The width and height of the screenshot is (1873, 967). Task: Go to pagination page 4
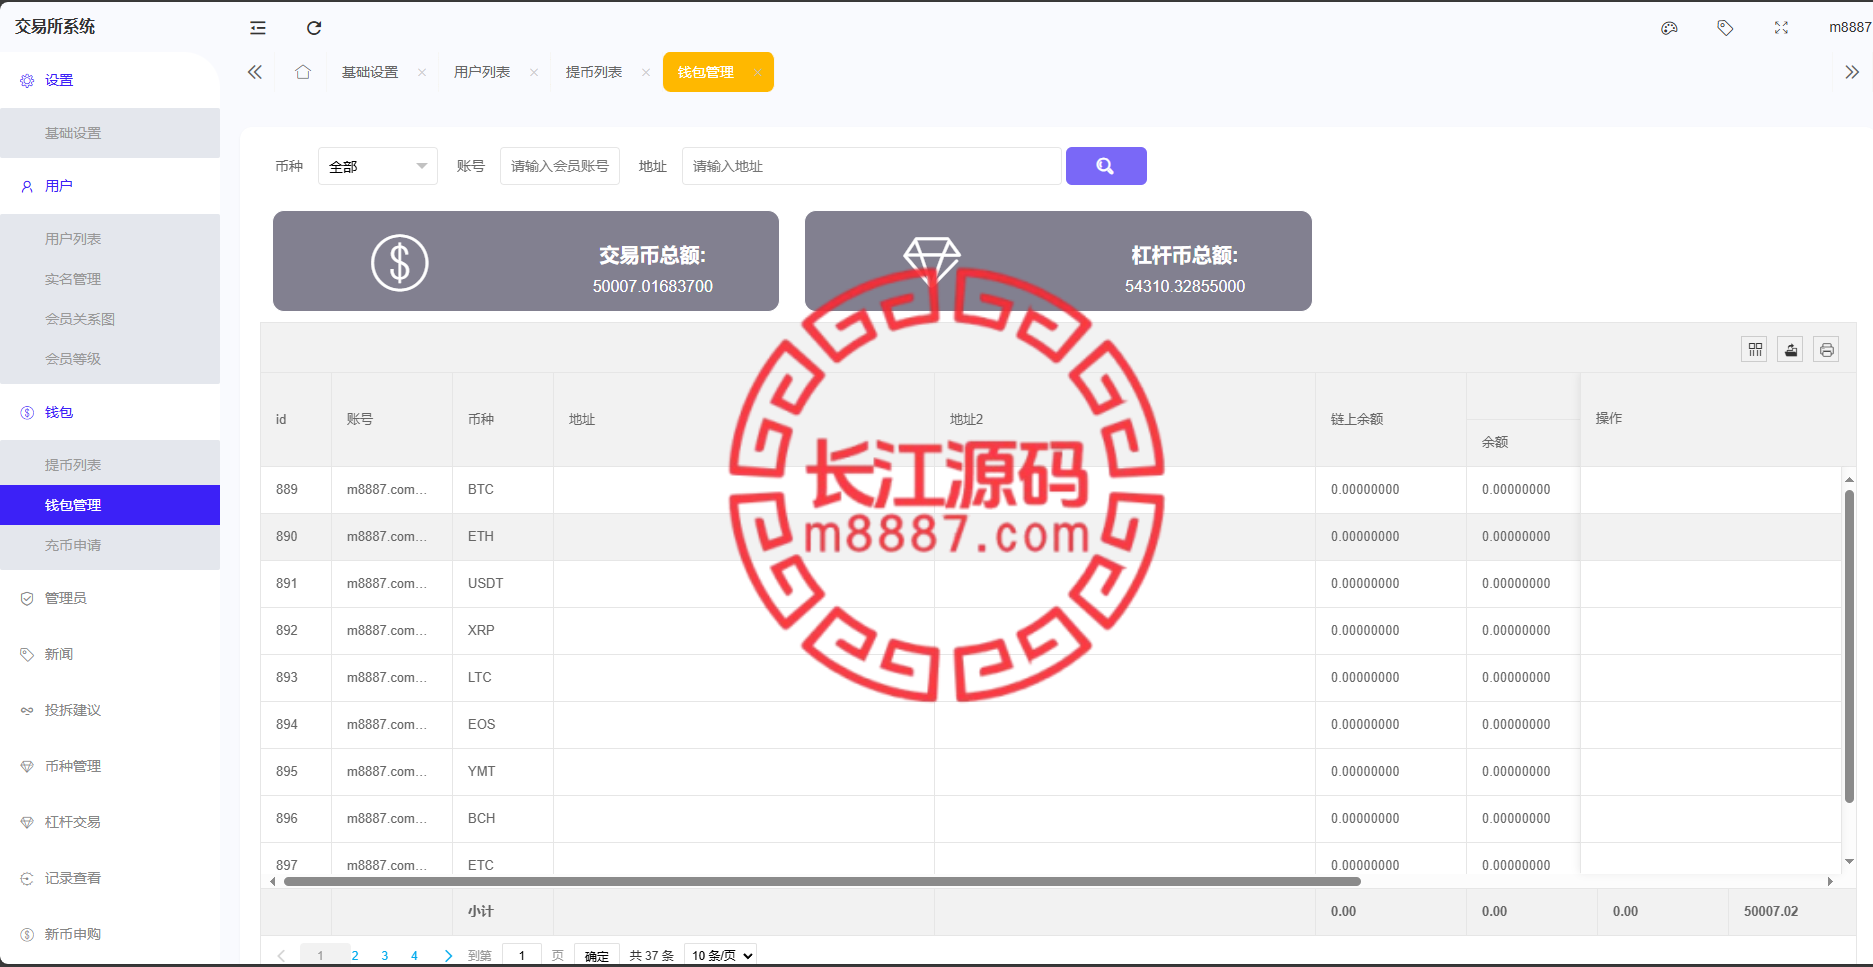pyautogui.click(x=414, y=955)
